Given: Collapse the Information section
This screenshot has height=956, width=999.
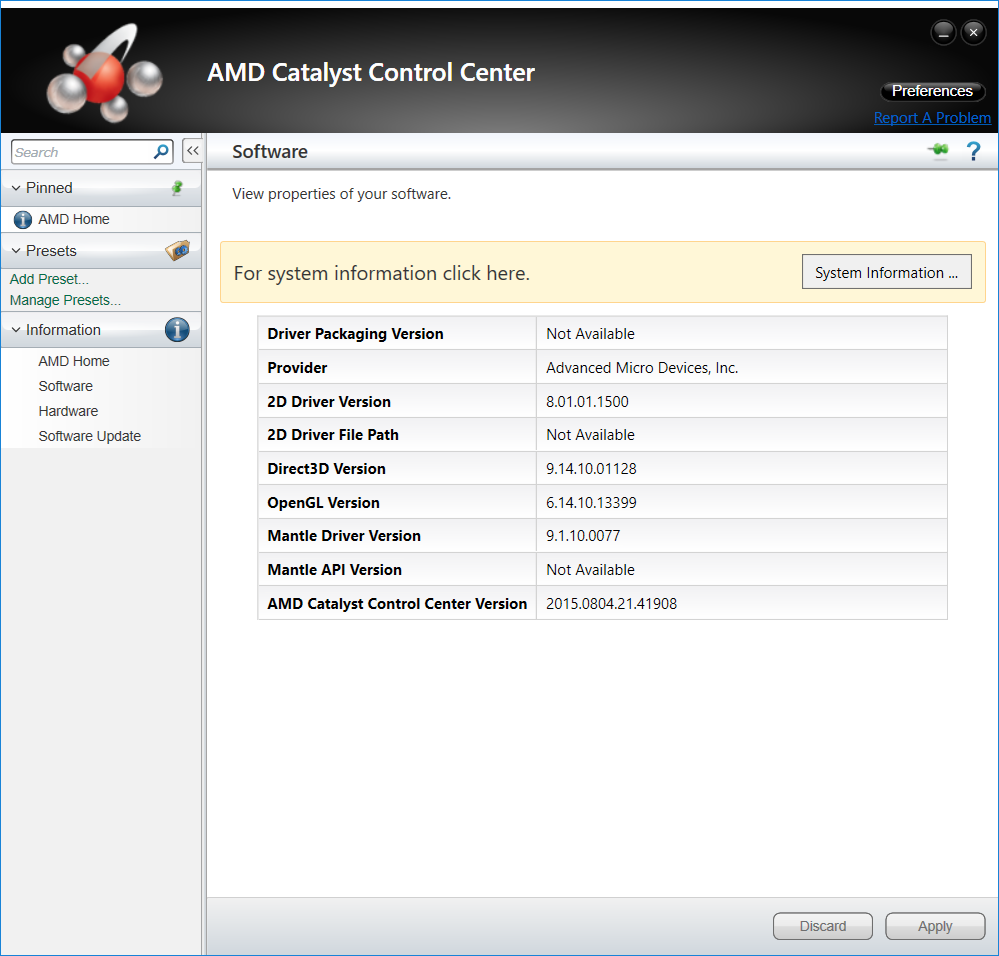Looking at the screenshot, I should [x=16, y=330].
